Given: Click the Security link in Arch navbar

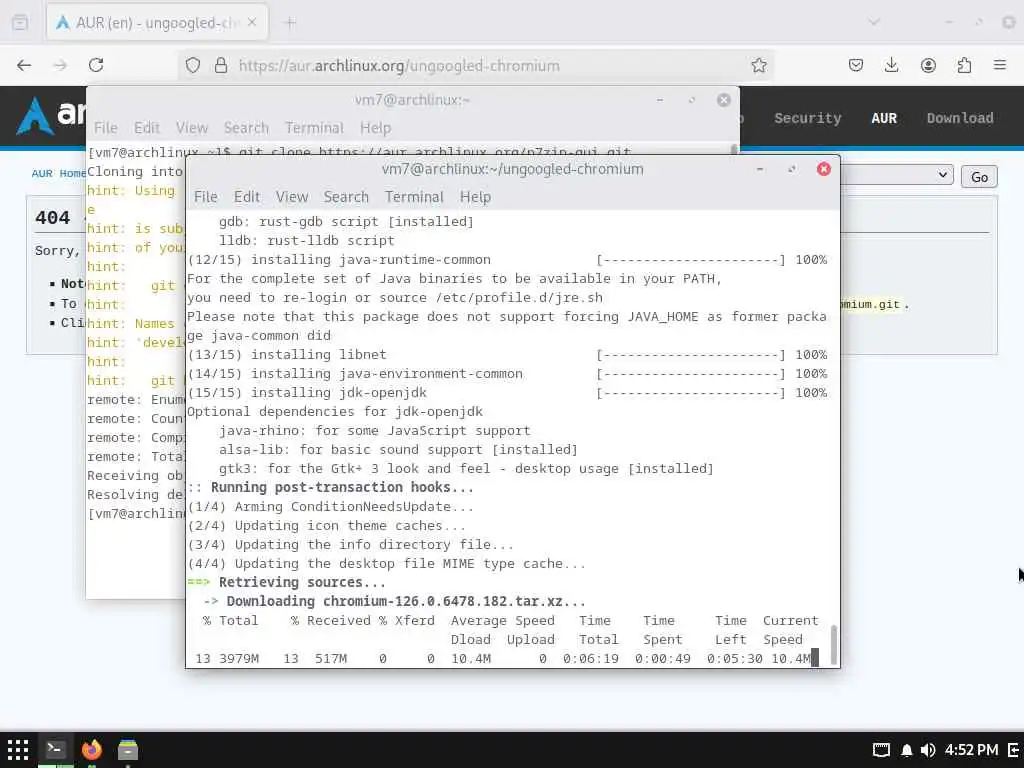Looking at the screenshot, I should click(x=807, y=118).
